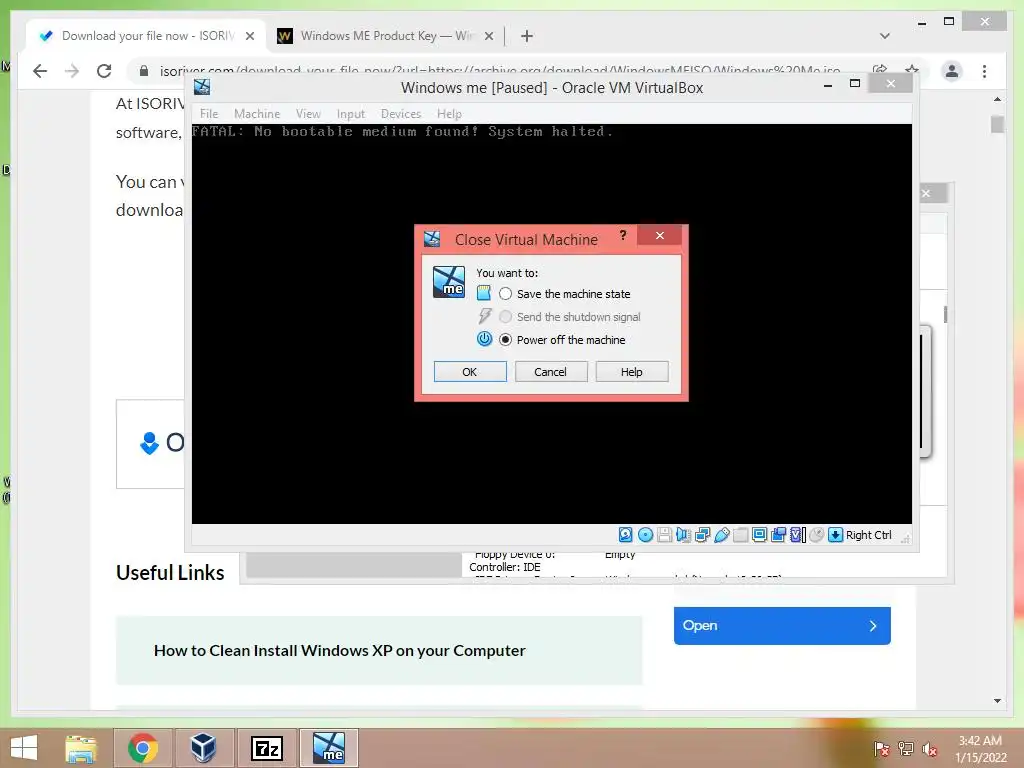Click the keyboard capture arrow icon
1024x768 pixels.
[835, 535]
